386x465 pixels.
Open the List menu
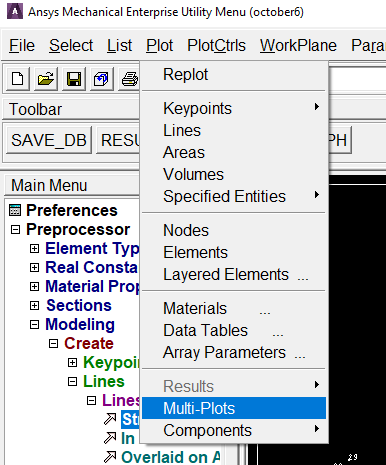coord(119,45)
